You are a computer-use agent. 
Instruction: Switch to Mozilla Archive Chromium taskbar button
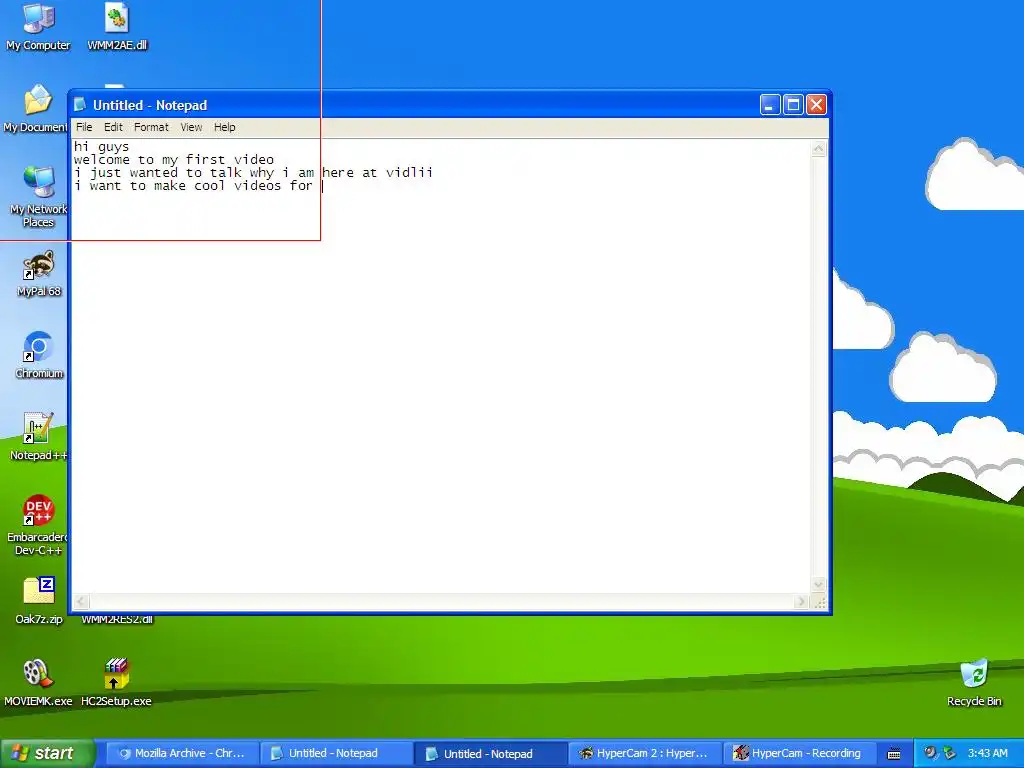click(182, 753)
